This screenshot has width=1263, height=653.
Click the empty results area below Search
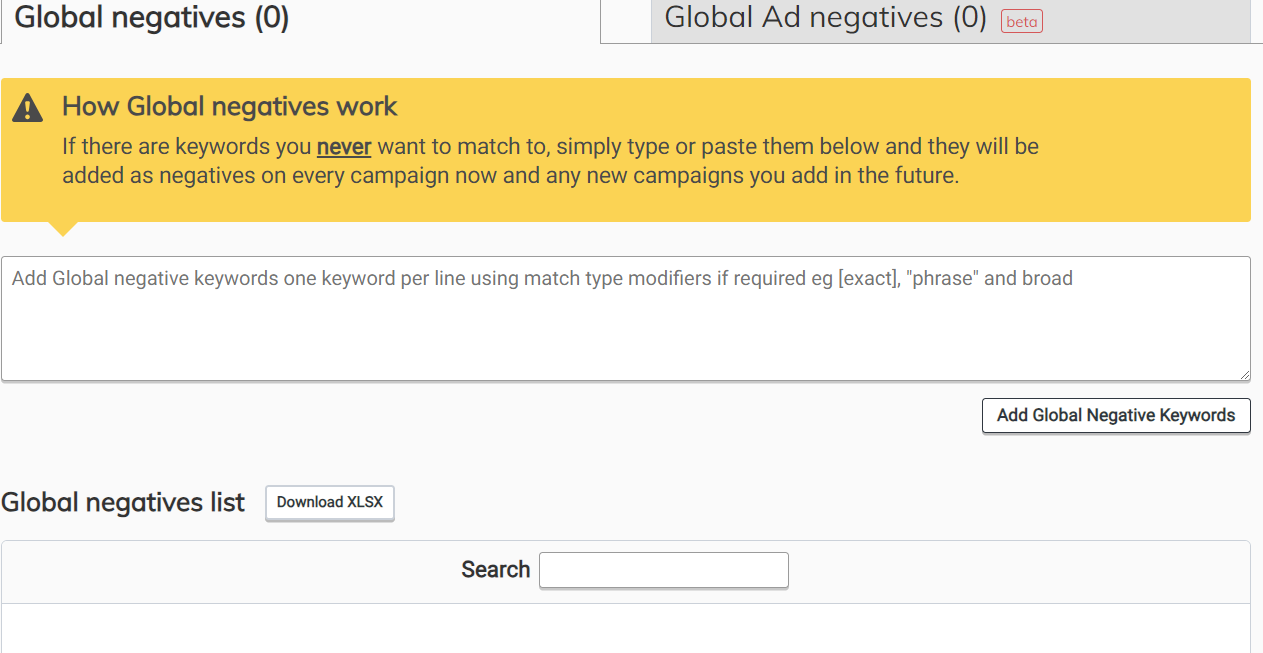click(625, 628)
